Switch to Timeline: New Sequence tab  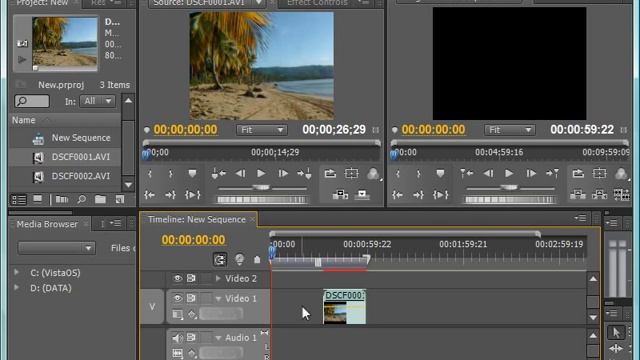click(x=197, y=220)
